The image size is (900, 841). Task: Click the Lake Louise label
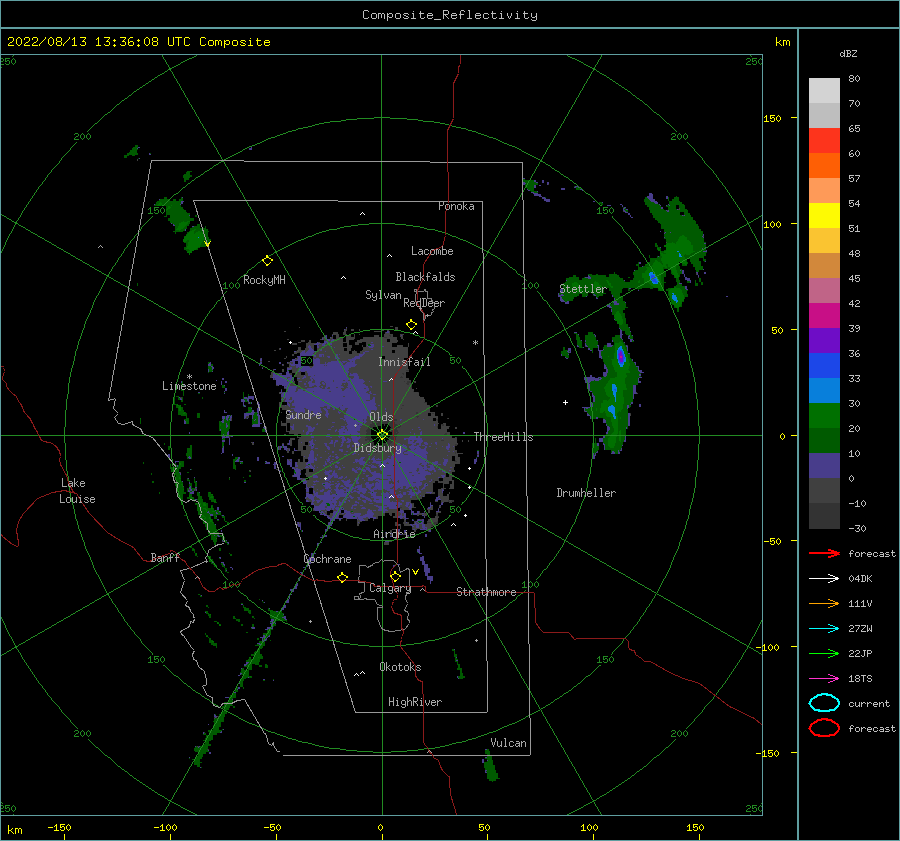(77, 491)
